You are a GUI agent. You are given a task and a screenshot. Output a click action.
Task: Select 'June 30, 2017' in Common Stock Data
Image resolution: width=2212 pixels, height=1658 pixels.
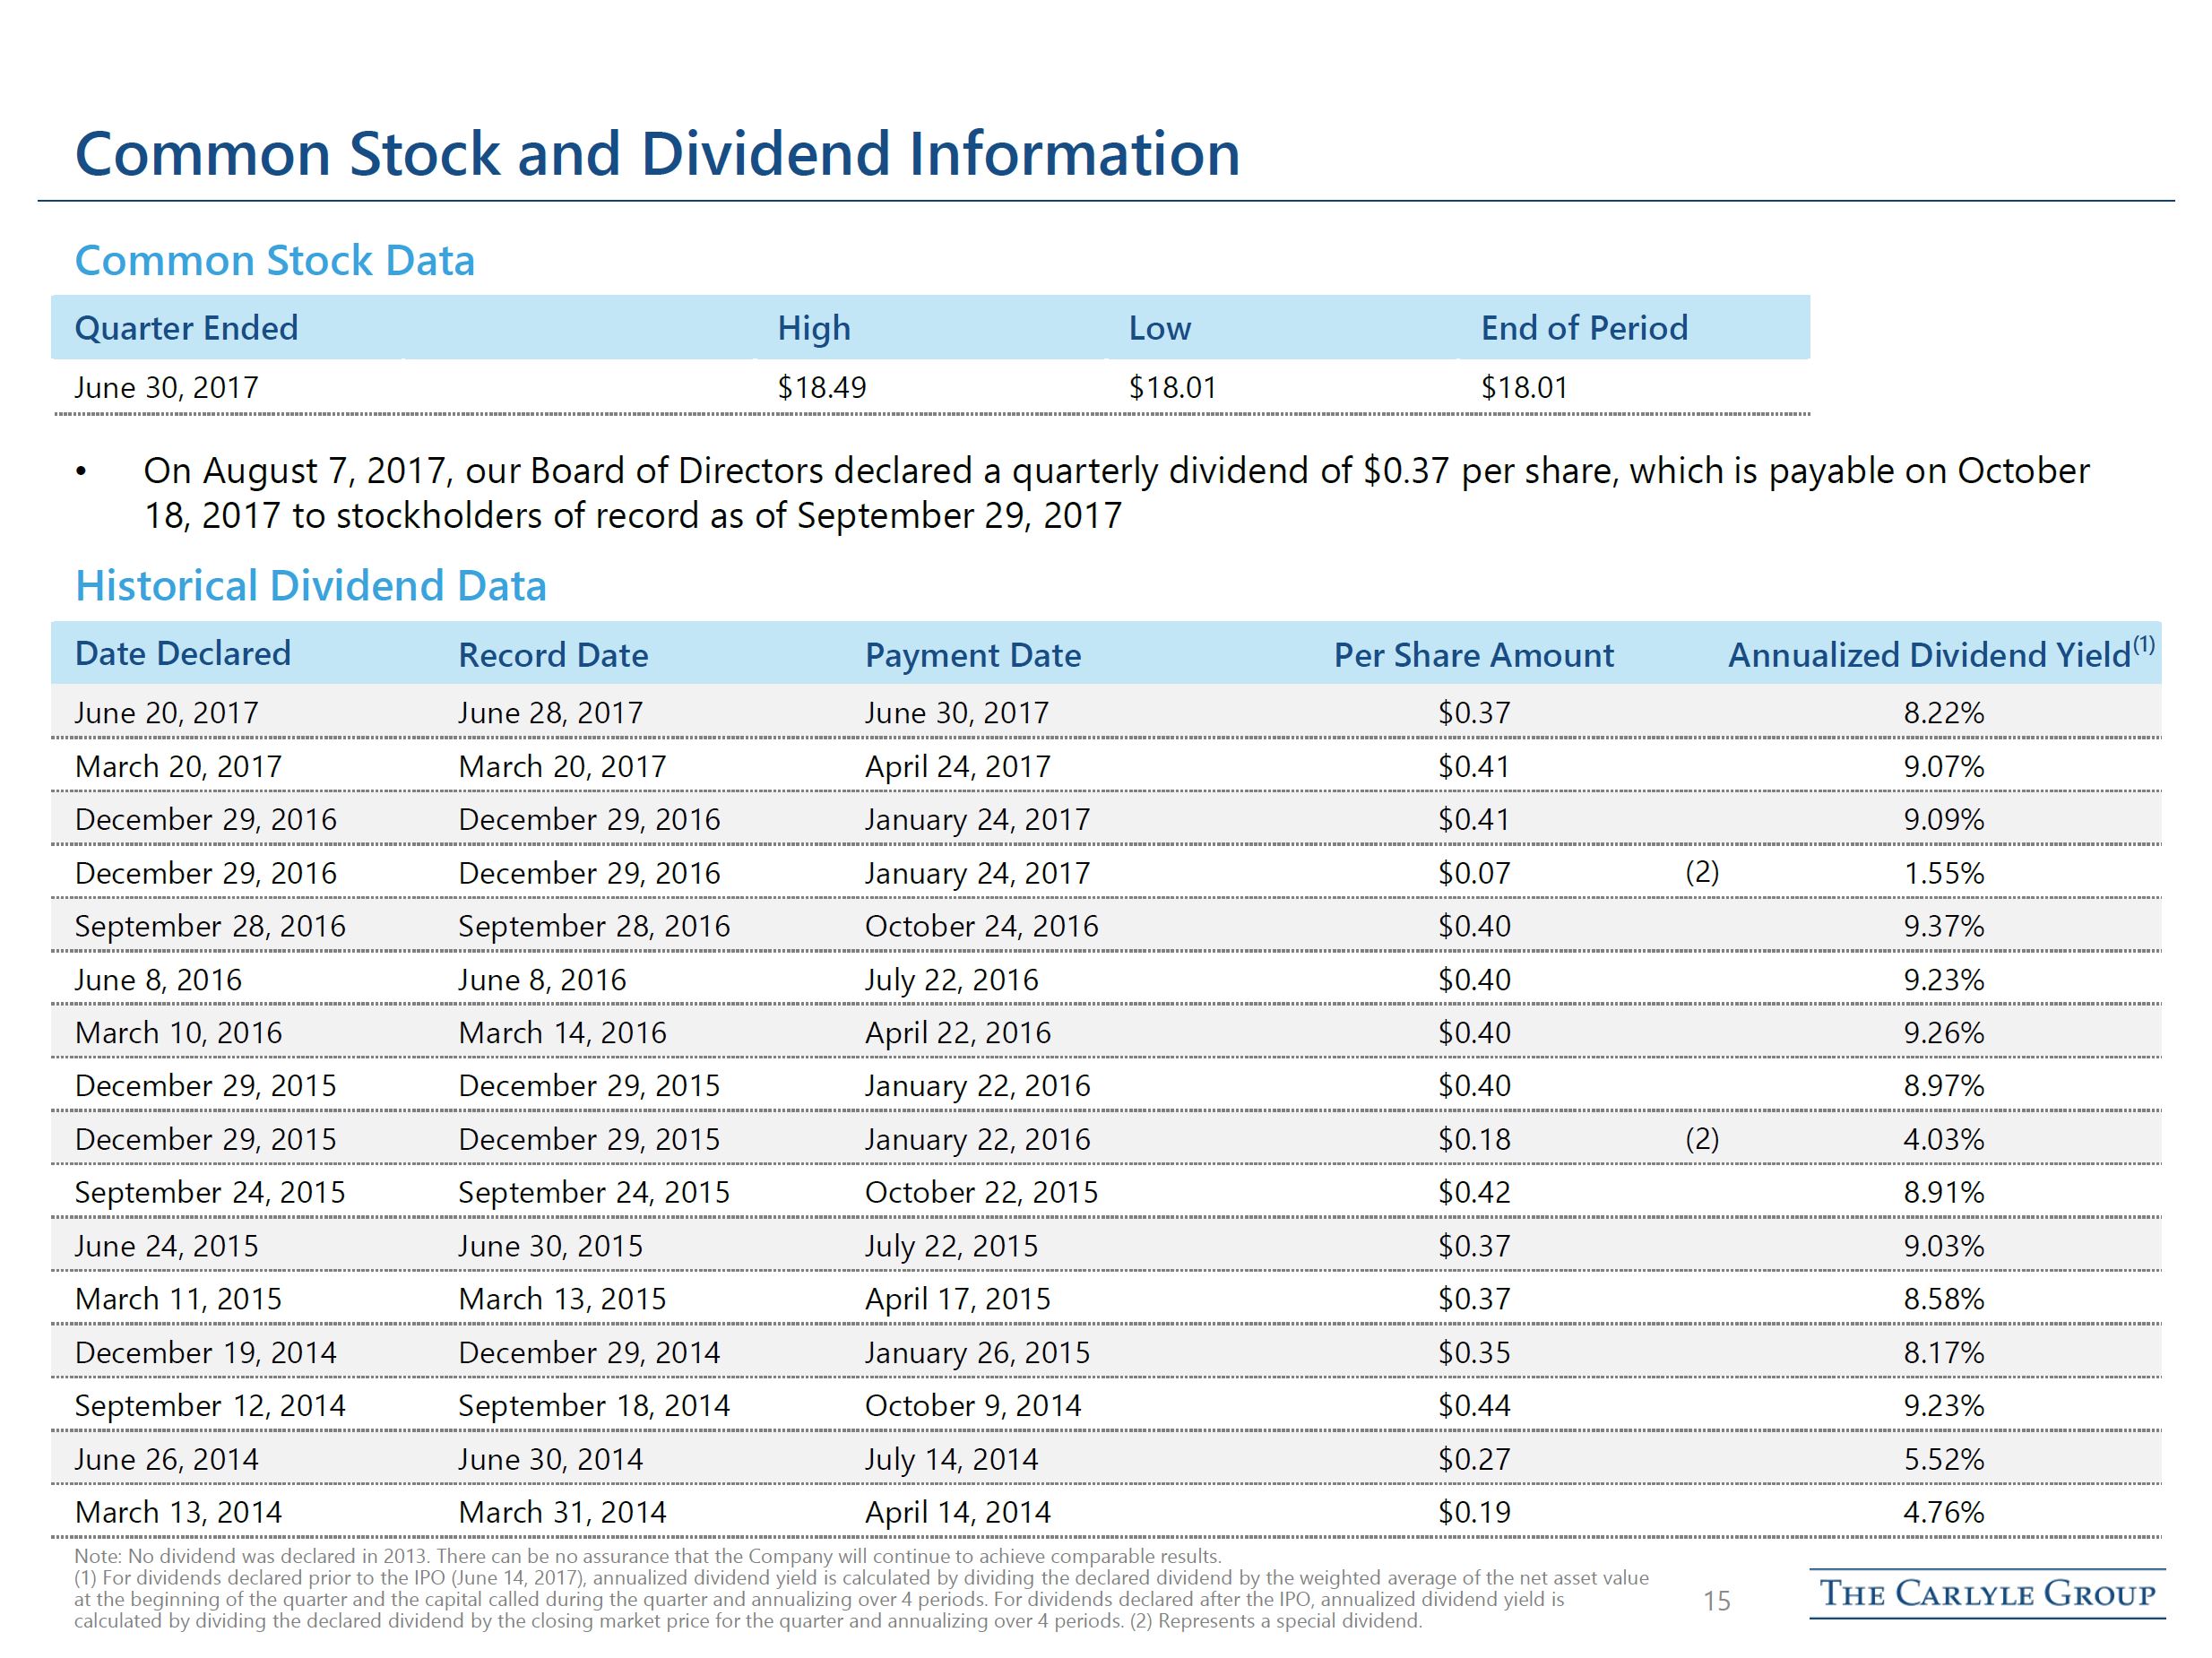point(167,387)
